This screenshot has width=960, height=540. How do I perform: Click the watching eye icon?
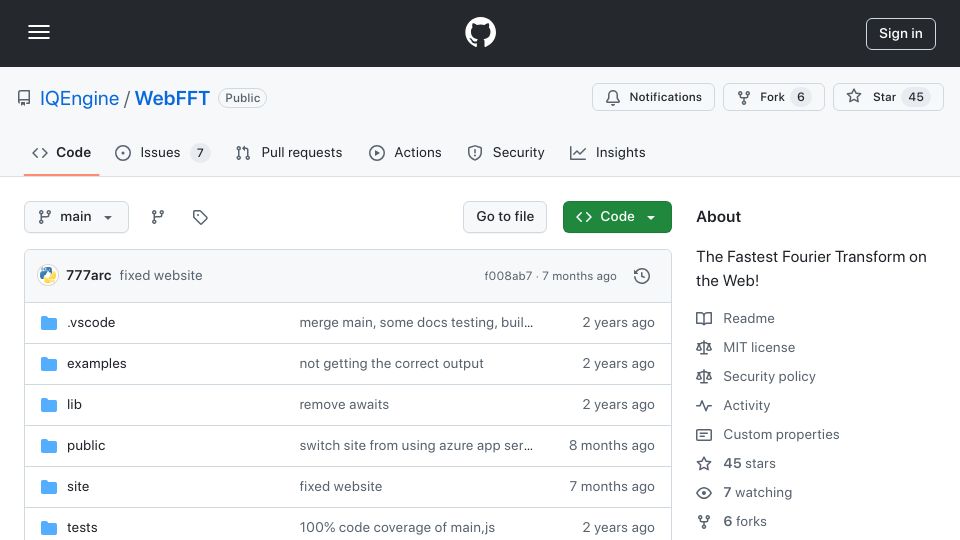pos(704,493)
